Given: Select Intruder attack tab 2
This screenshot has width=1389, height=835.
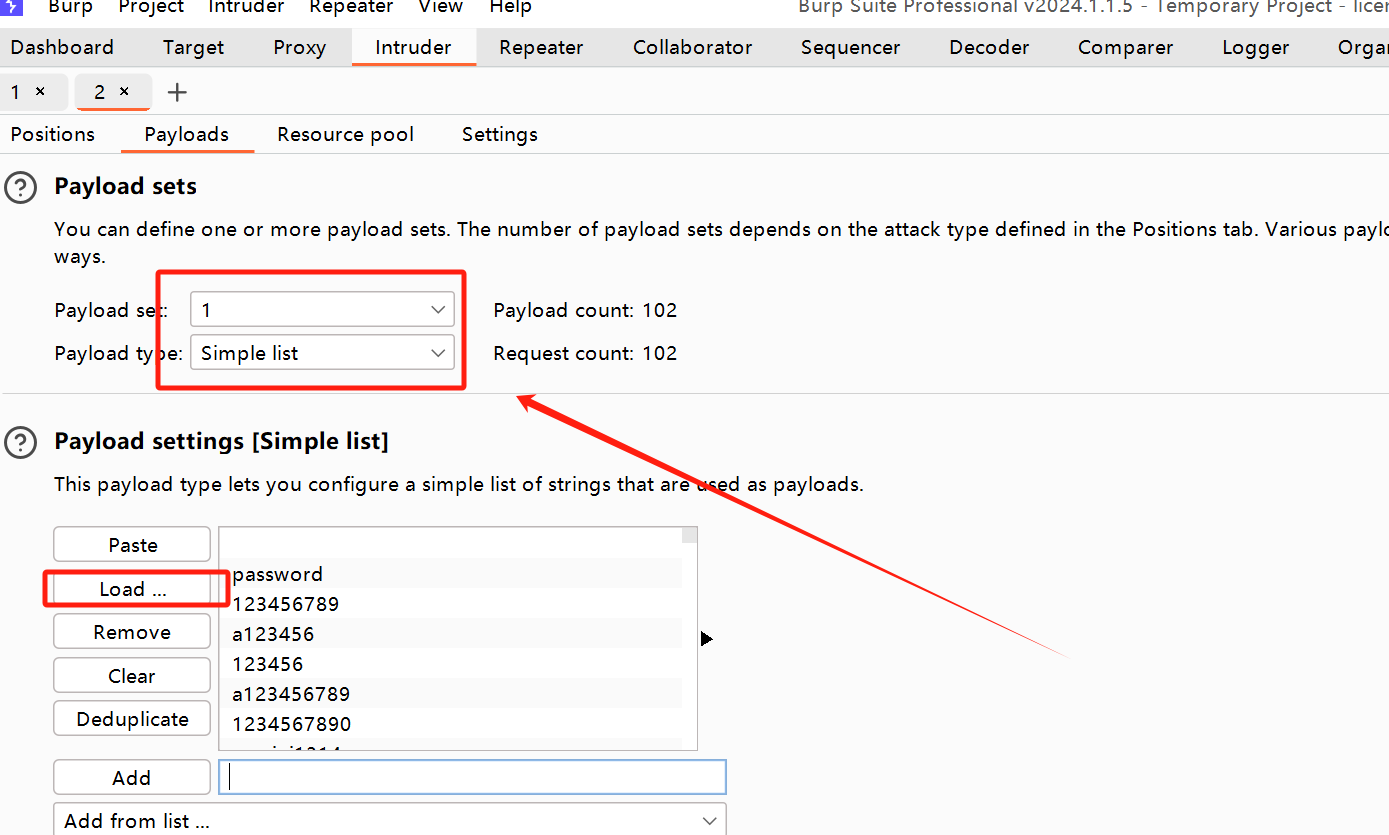Looking at the screenshot, I should coord(99,92).
